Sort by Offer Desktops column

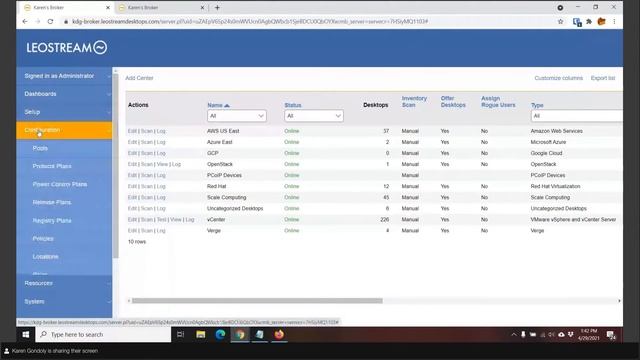point(453,102)
